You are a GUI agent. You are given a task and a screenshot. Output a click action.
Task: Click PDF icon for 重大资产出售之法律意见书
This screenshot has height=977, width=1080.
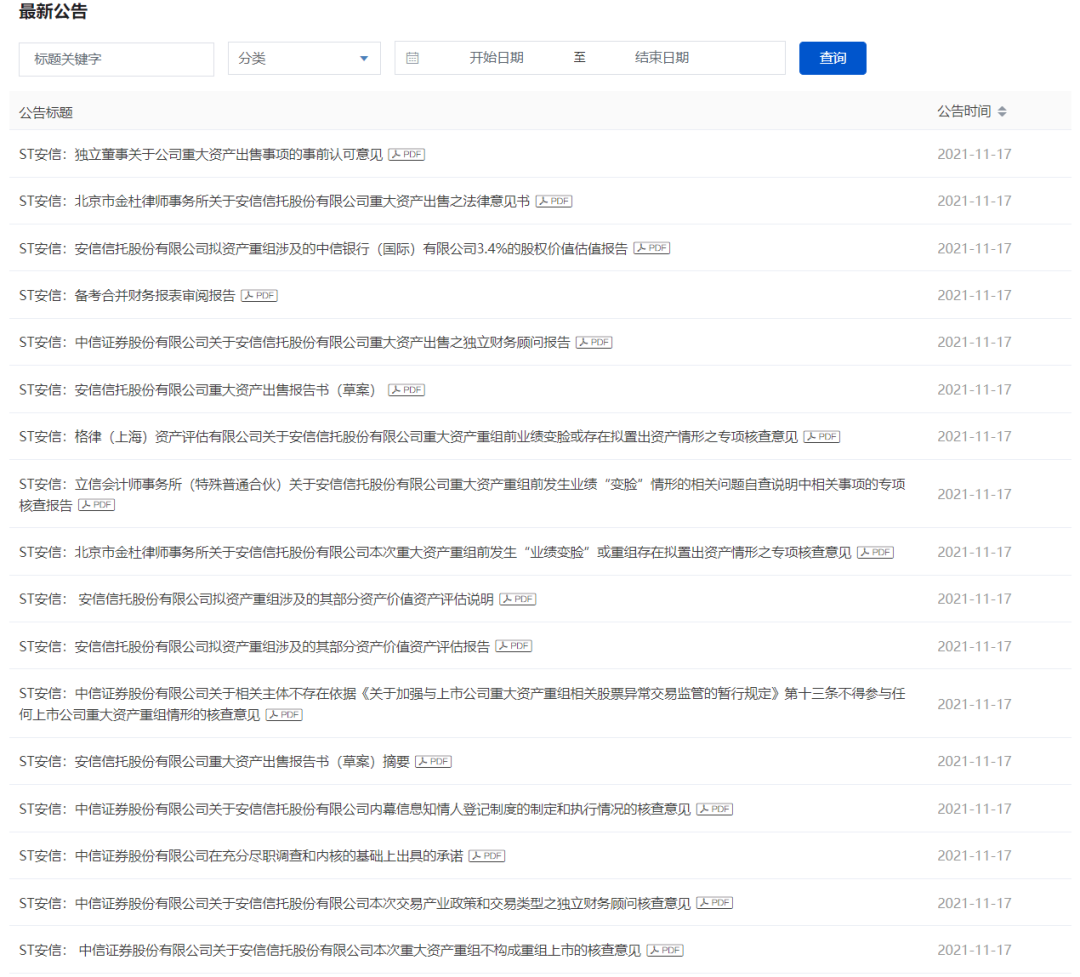click(554, 201)
